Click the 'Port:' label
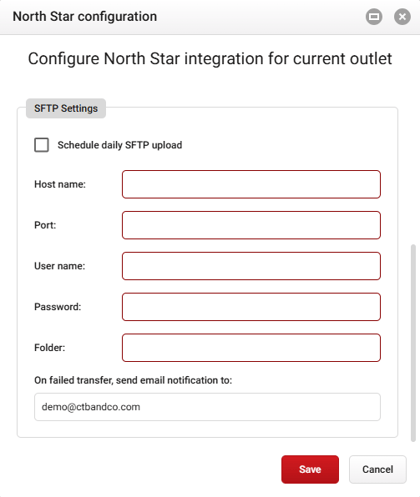Viewport: 420px width, 497px height. point(45,225)
